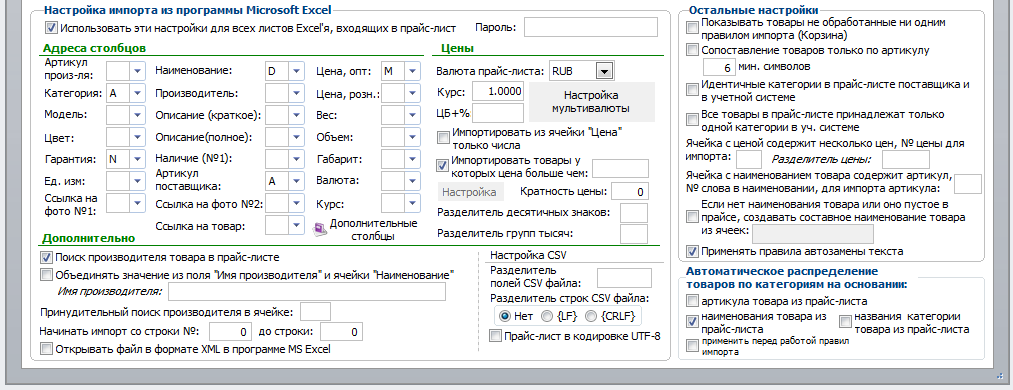Check Идентичные категории в прайс-листе поставщика
Viewport: 1013px width, 390px height.
click(x=693, y=90)
